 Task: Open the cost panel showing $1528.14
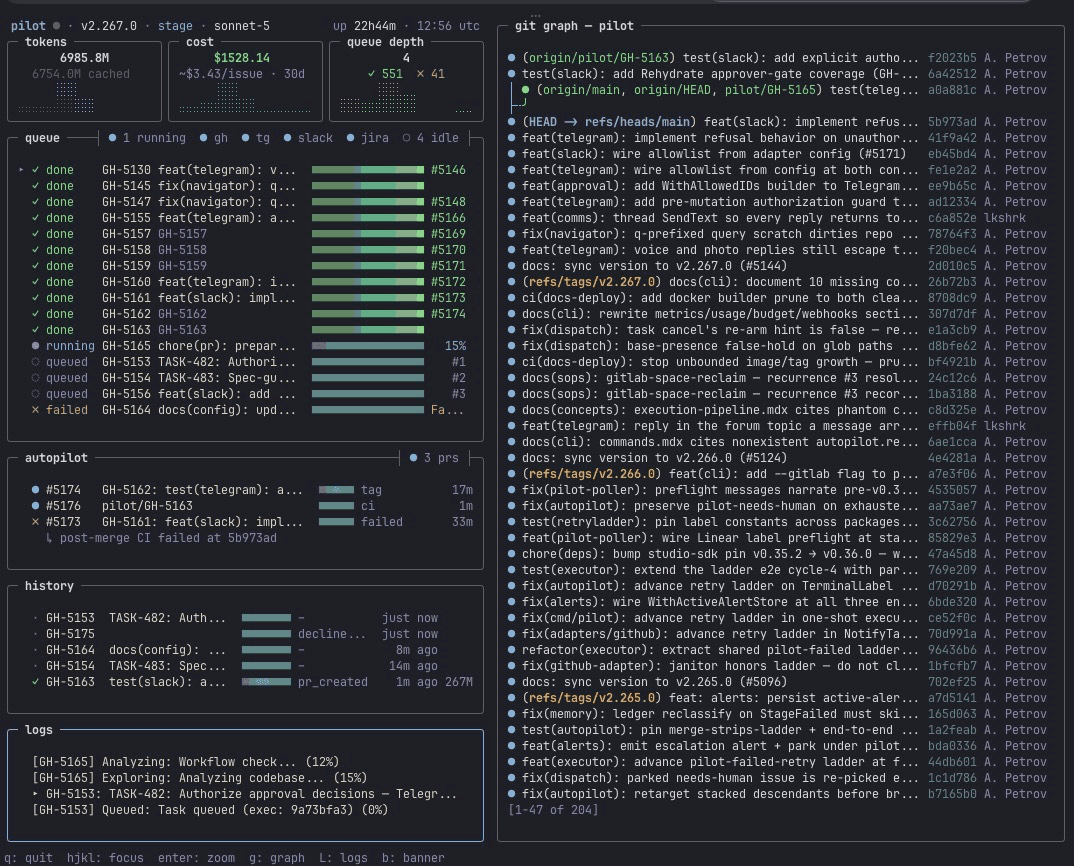245,81
